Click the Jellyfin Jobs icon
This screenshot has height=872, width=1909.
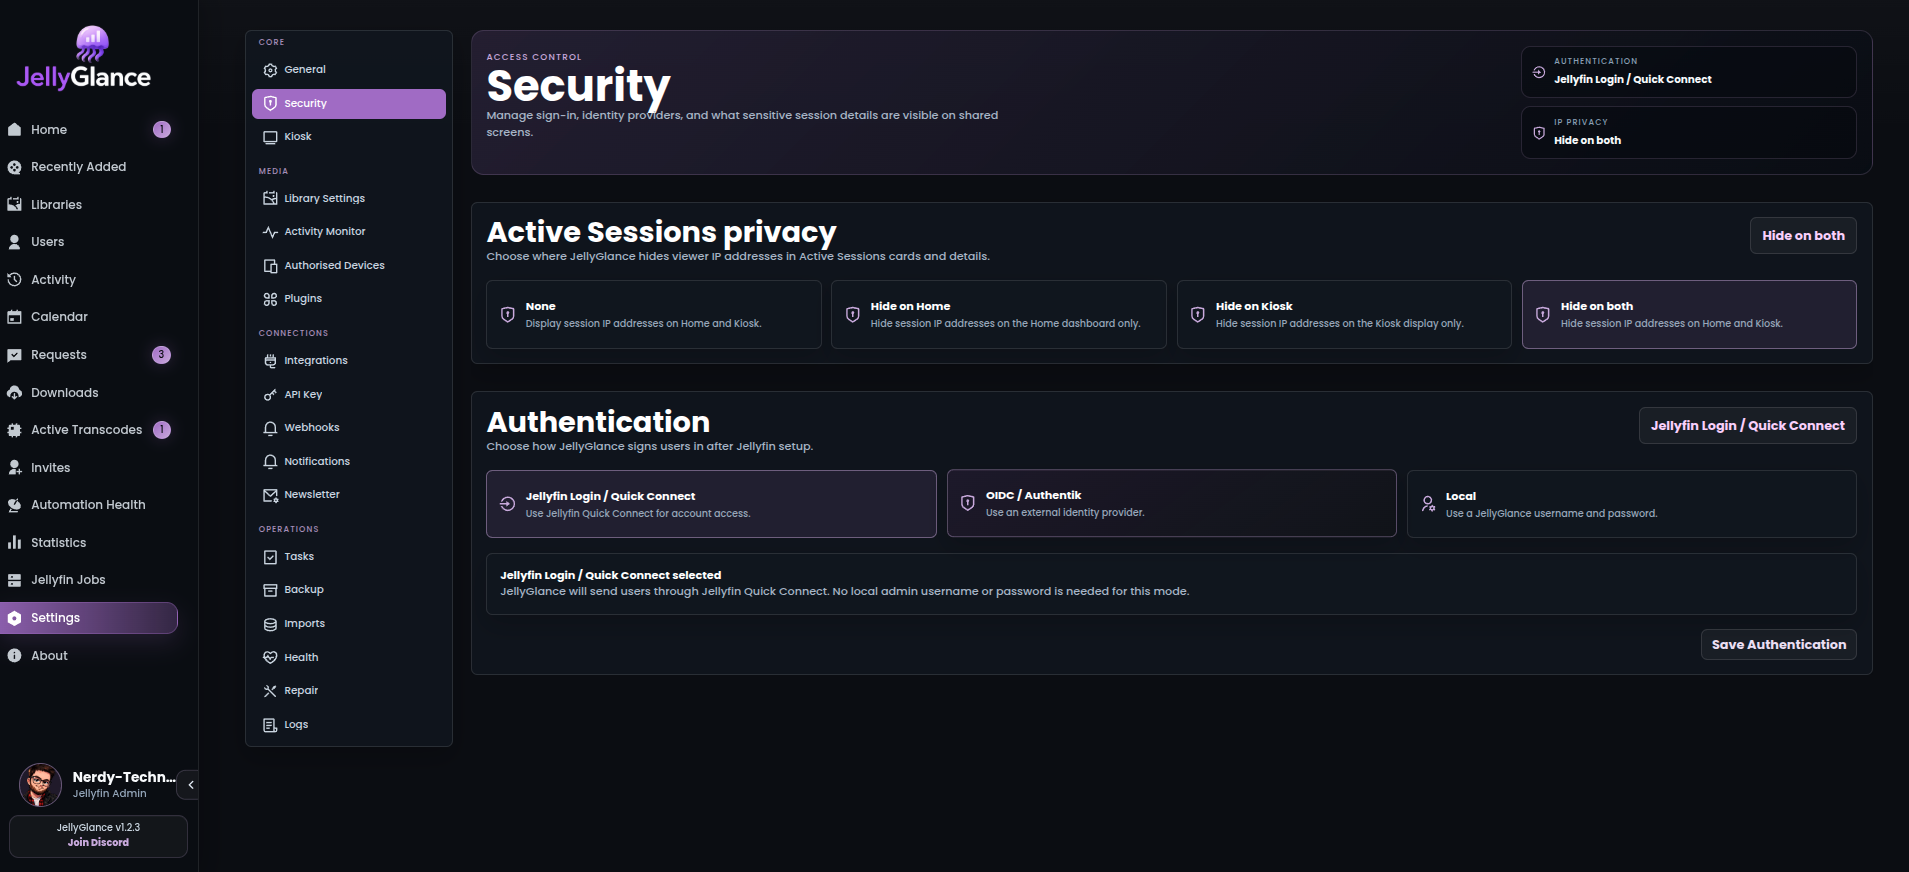coord(14,580)
